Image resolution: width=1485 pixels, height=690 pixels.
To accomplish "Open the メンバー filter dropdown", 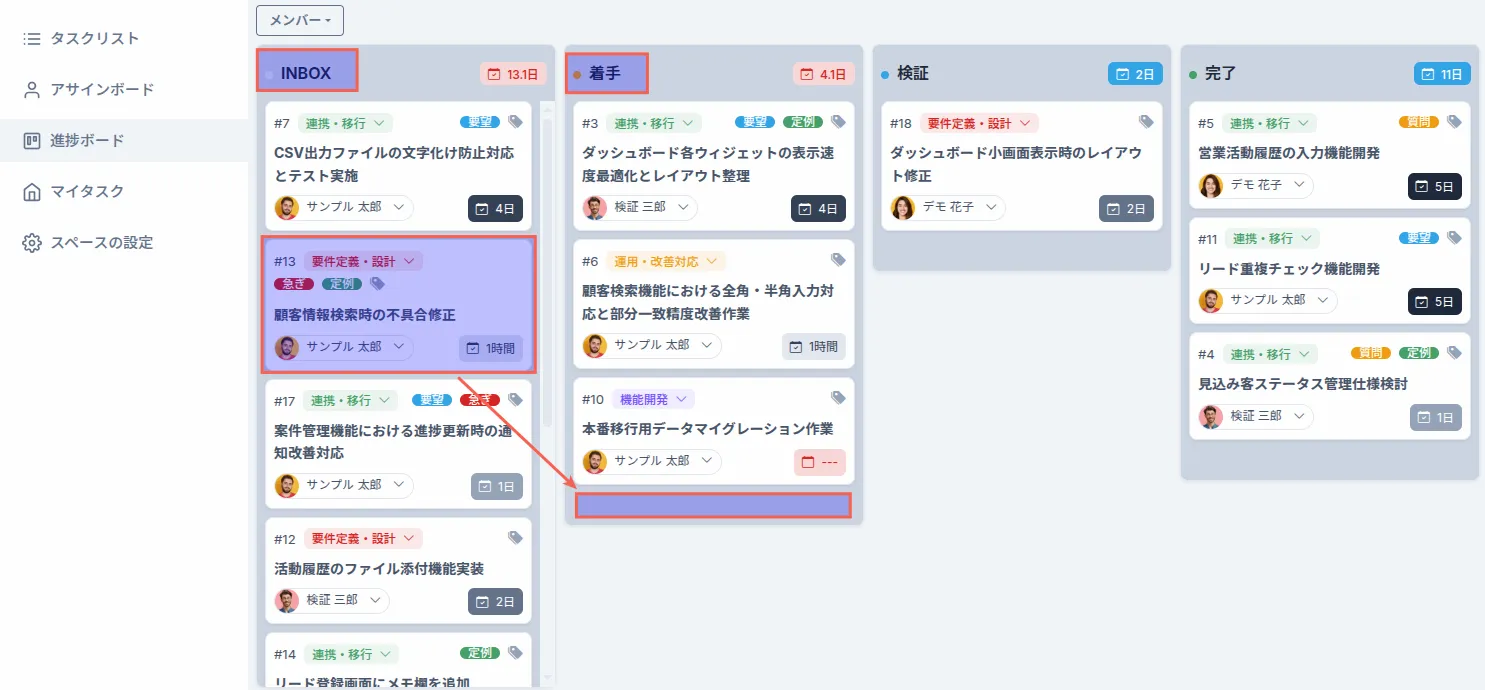I will 299,20.
